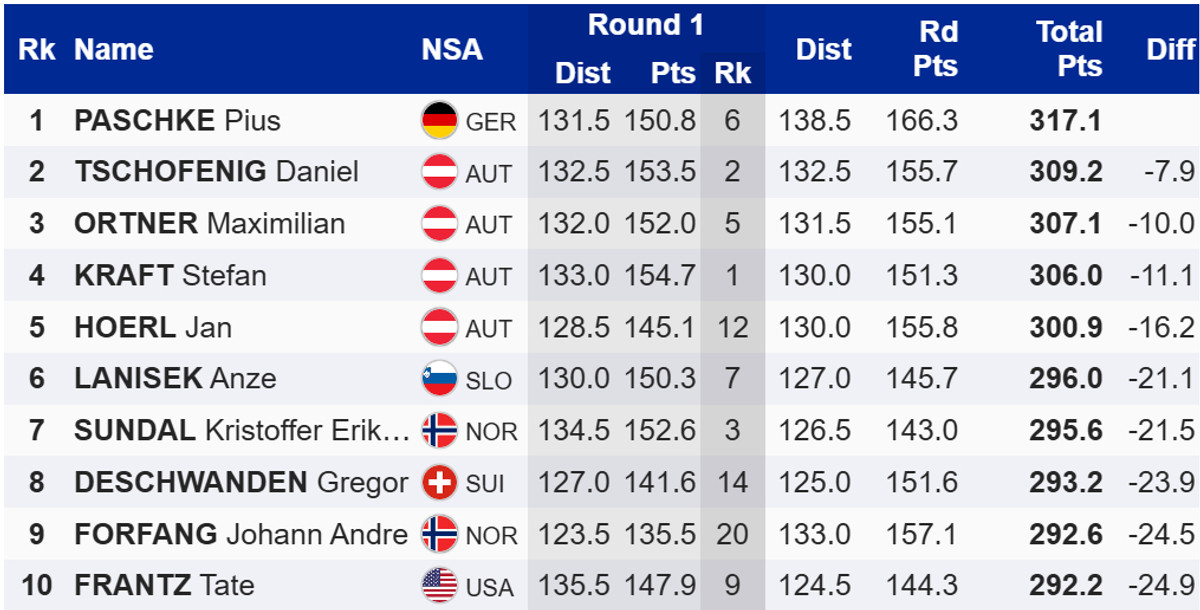The image size is (1200, 610).
Task: Open PASCHKE Pius athlete link
Action: coord(177,121)
